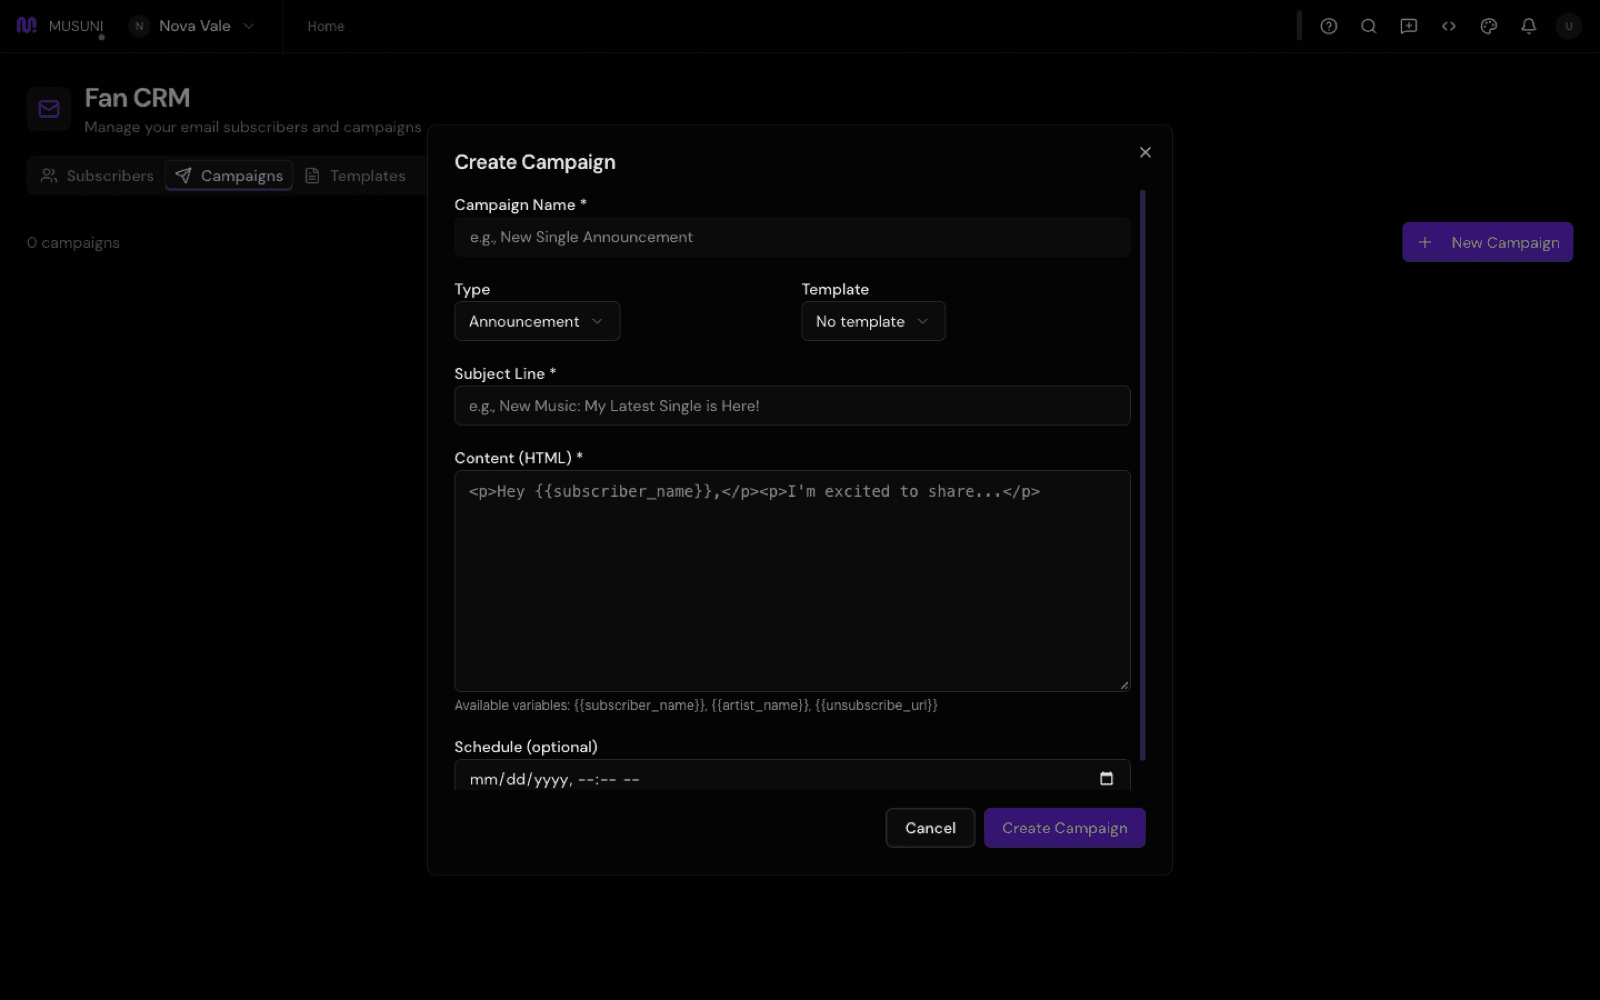Cancel the campaign creation
The width and height of the screenshot is (1600, 1000).
tap(930, 828)
